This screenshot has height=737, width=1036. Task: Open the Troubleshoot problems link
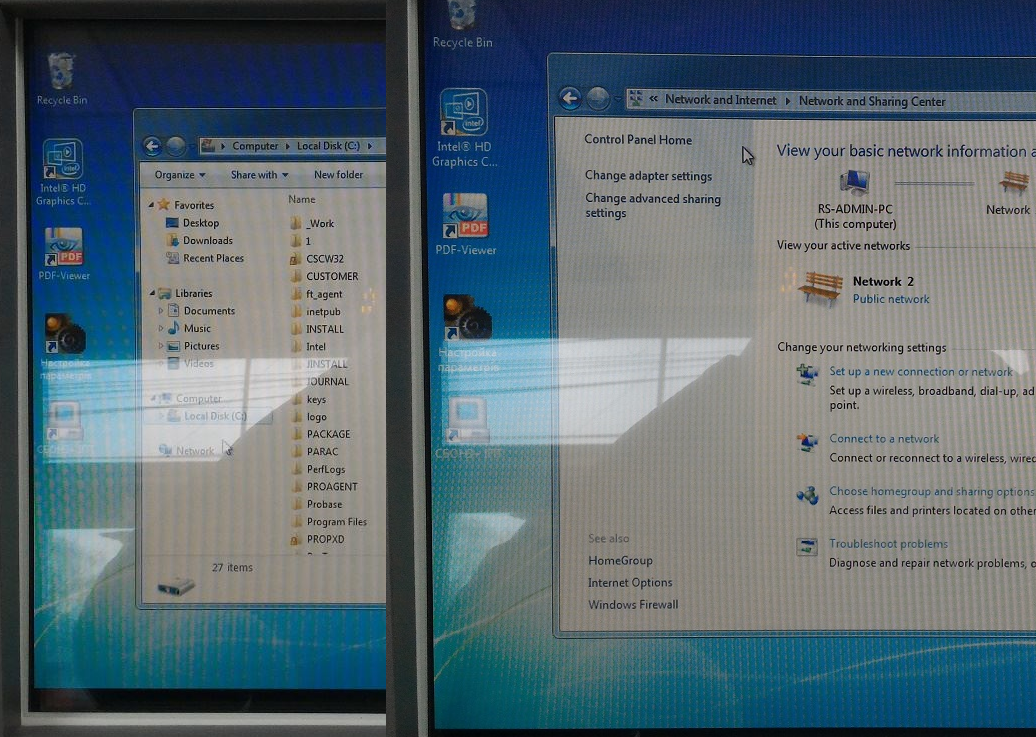tap(889, 544)
